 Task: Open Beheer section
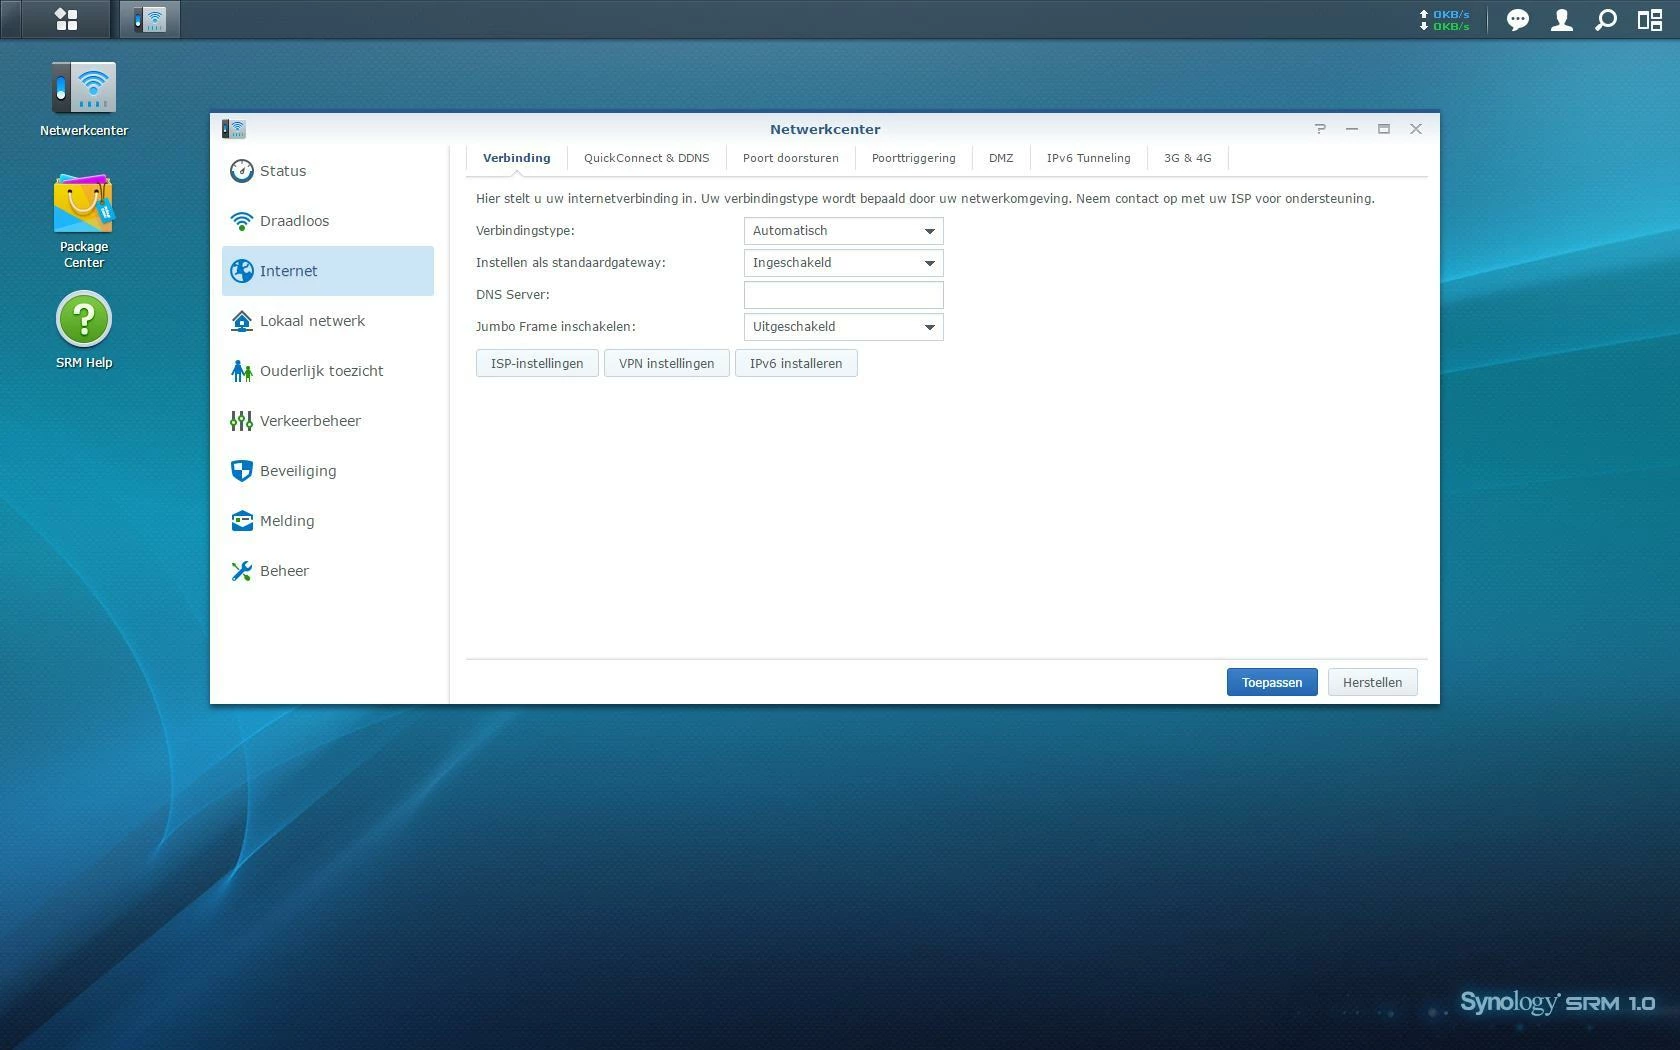tap(328, 571)
